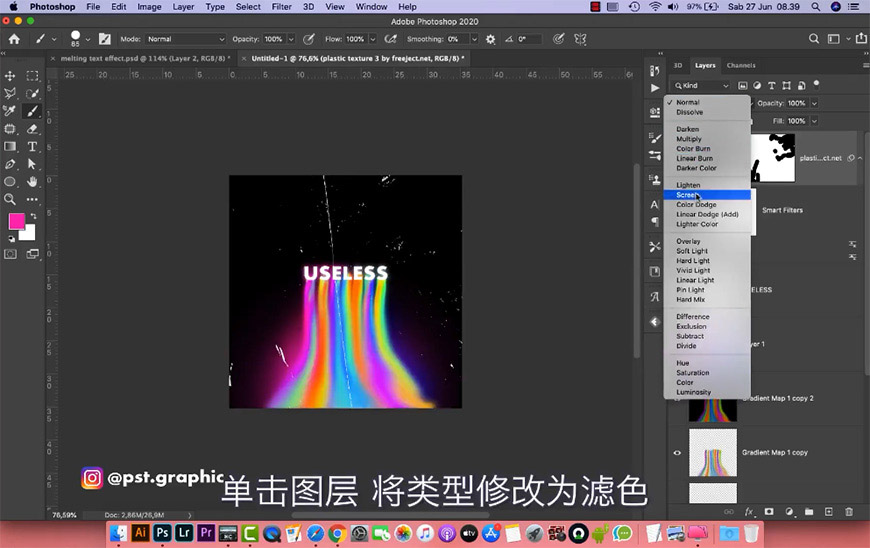Open the Smoothing dropdown arrow
Screen dimensions: 870x548
[474, 39]
